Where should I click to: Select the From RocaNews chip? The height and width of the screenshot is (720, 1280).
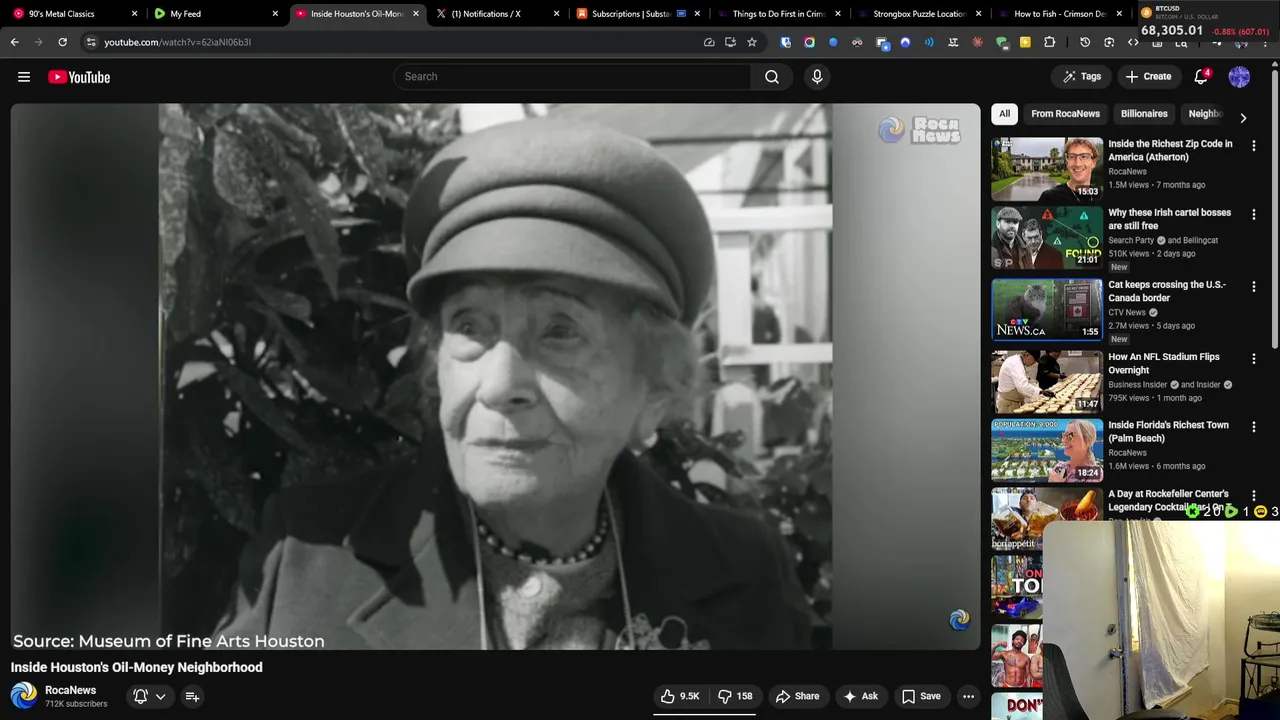pyautogui.click(x=1065, y=114)
